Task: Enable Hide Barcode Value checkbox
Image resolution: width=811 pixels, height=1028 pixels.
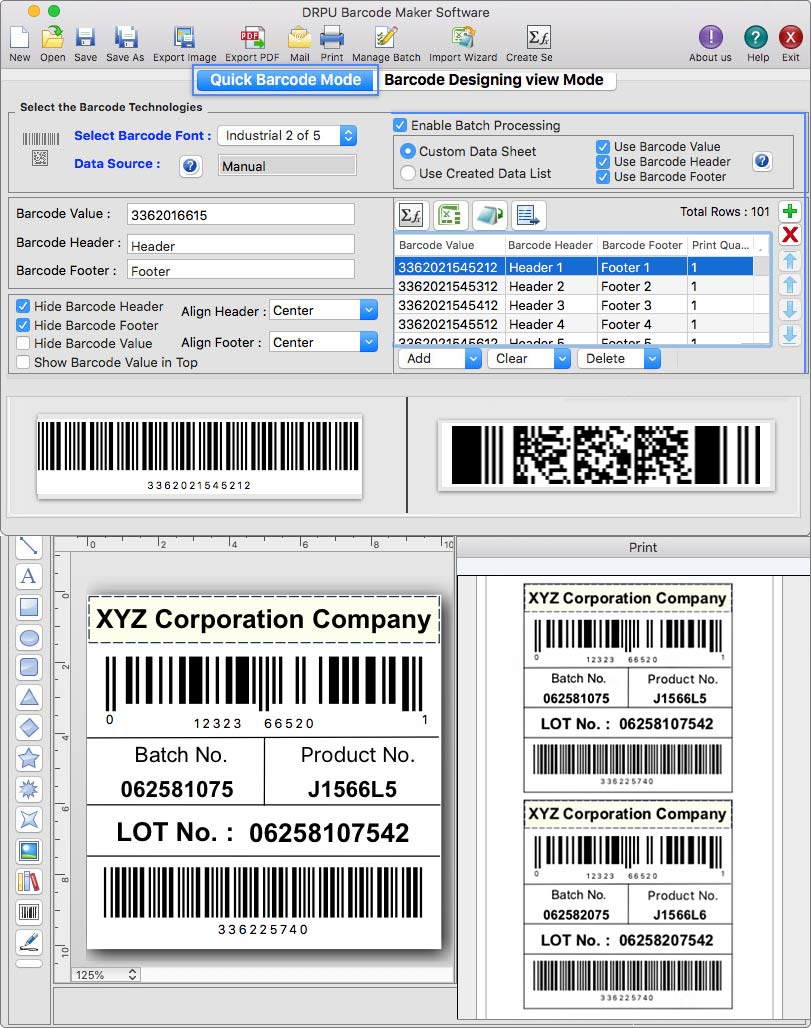Action: (23, 343)
